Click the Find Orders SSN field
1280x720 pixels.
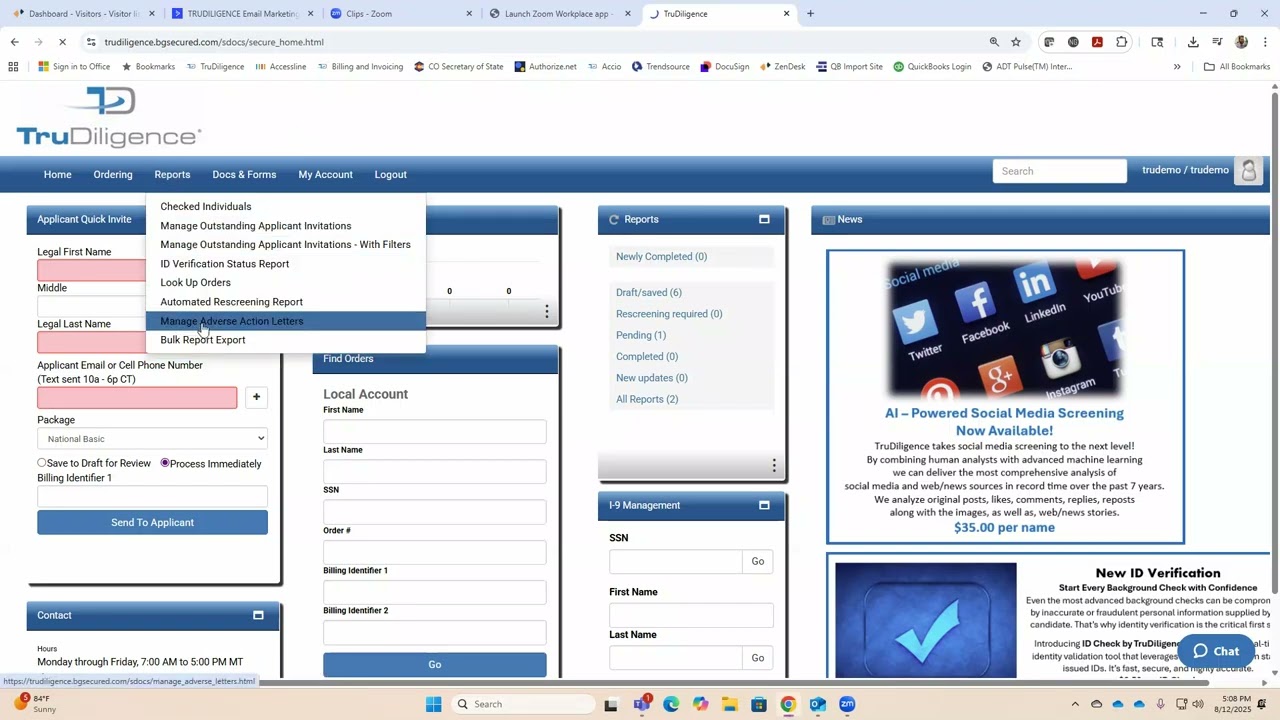435,511
